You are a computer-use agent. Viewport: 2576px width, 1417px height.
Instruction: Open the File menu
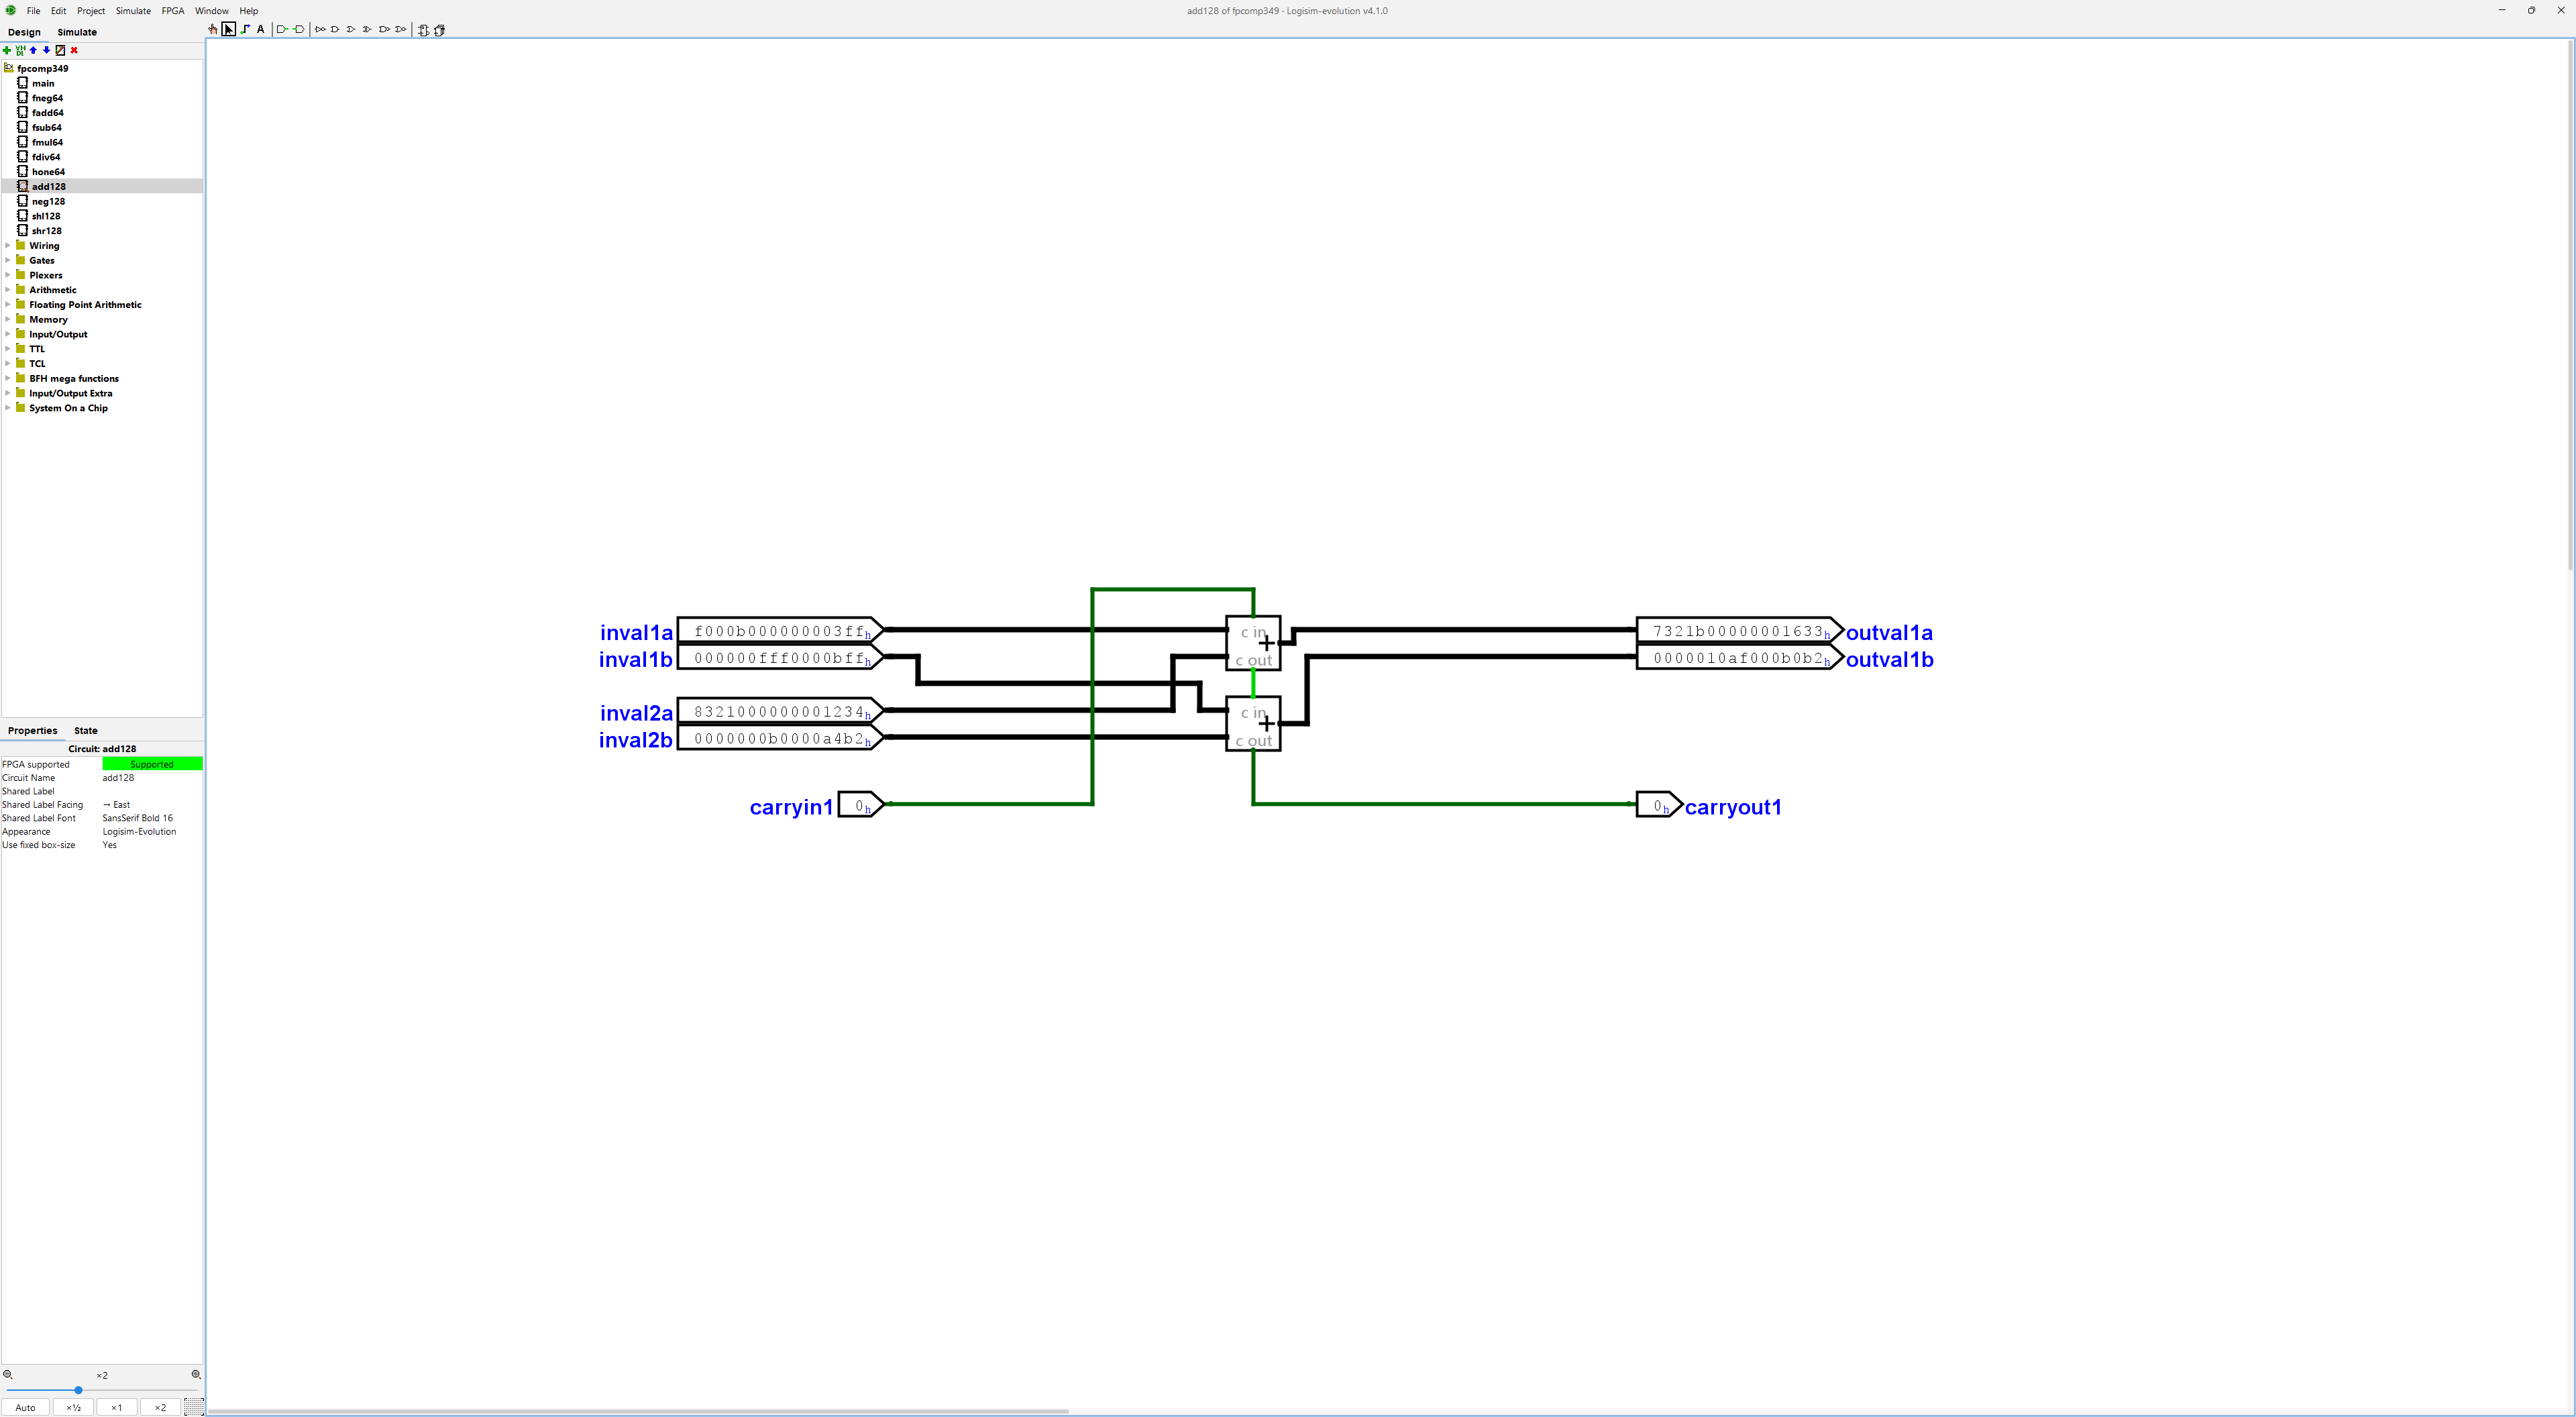33,11
